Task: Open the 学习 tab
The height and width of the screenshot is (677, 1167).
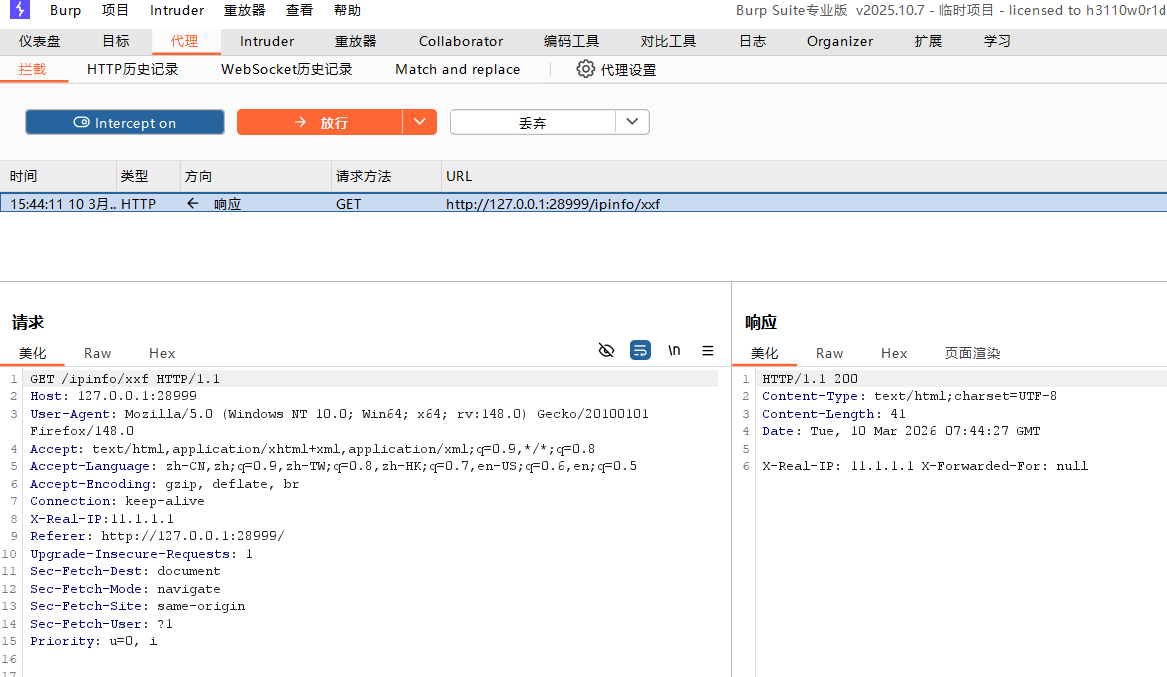Action: [997, 42]
